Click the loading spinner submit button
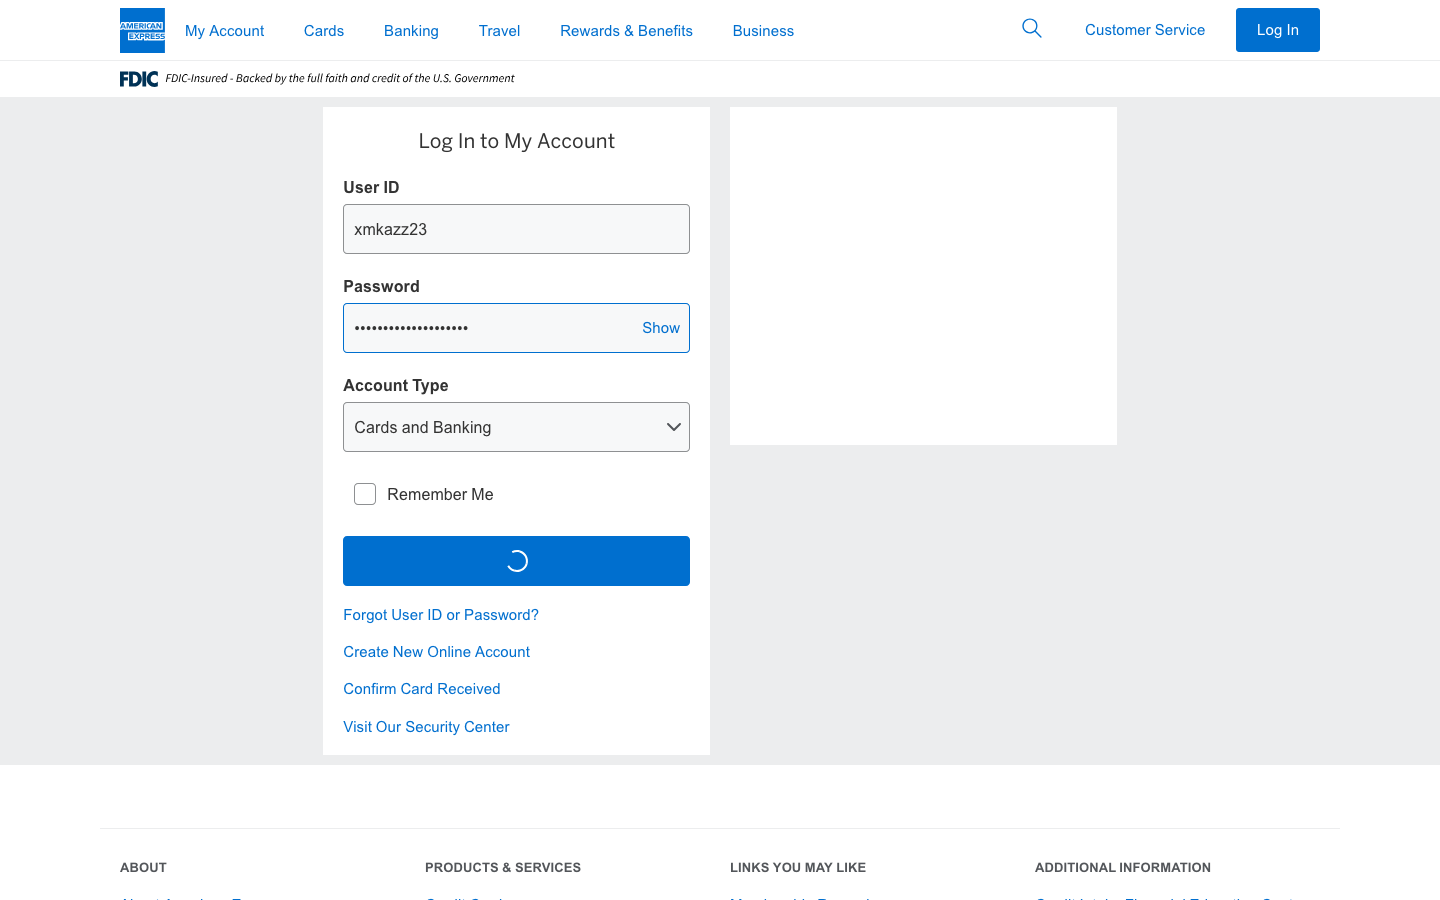This screenshot has width=1440, height=900. [516, 561]
